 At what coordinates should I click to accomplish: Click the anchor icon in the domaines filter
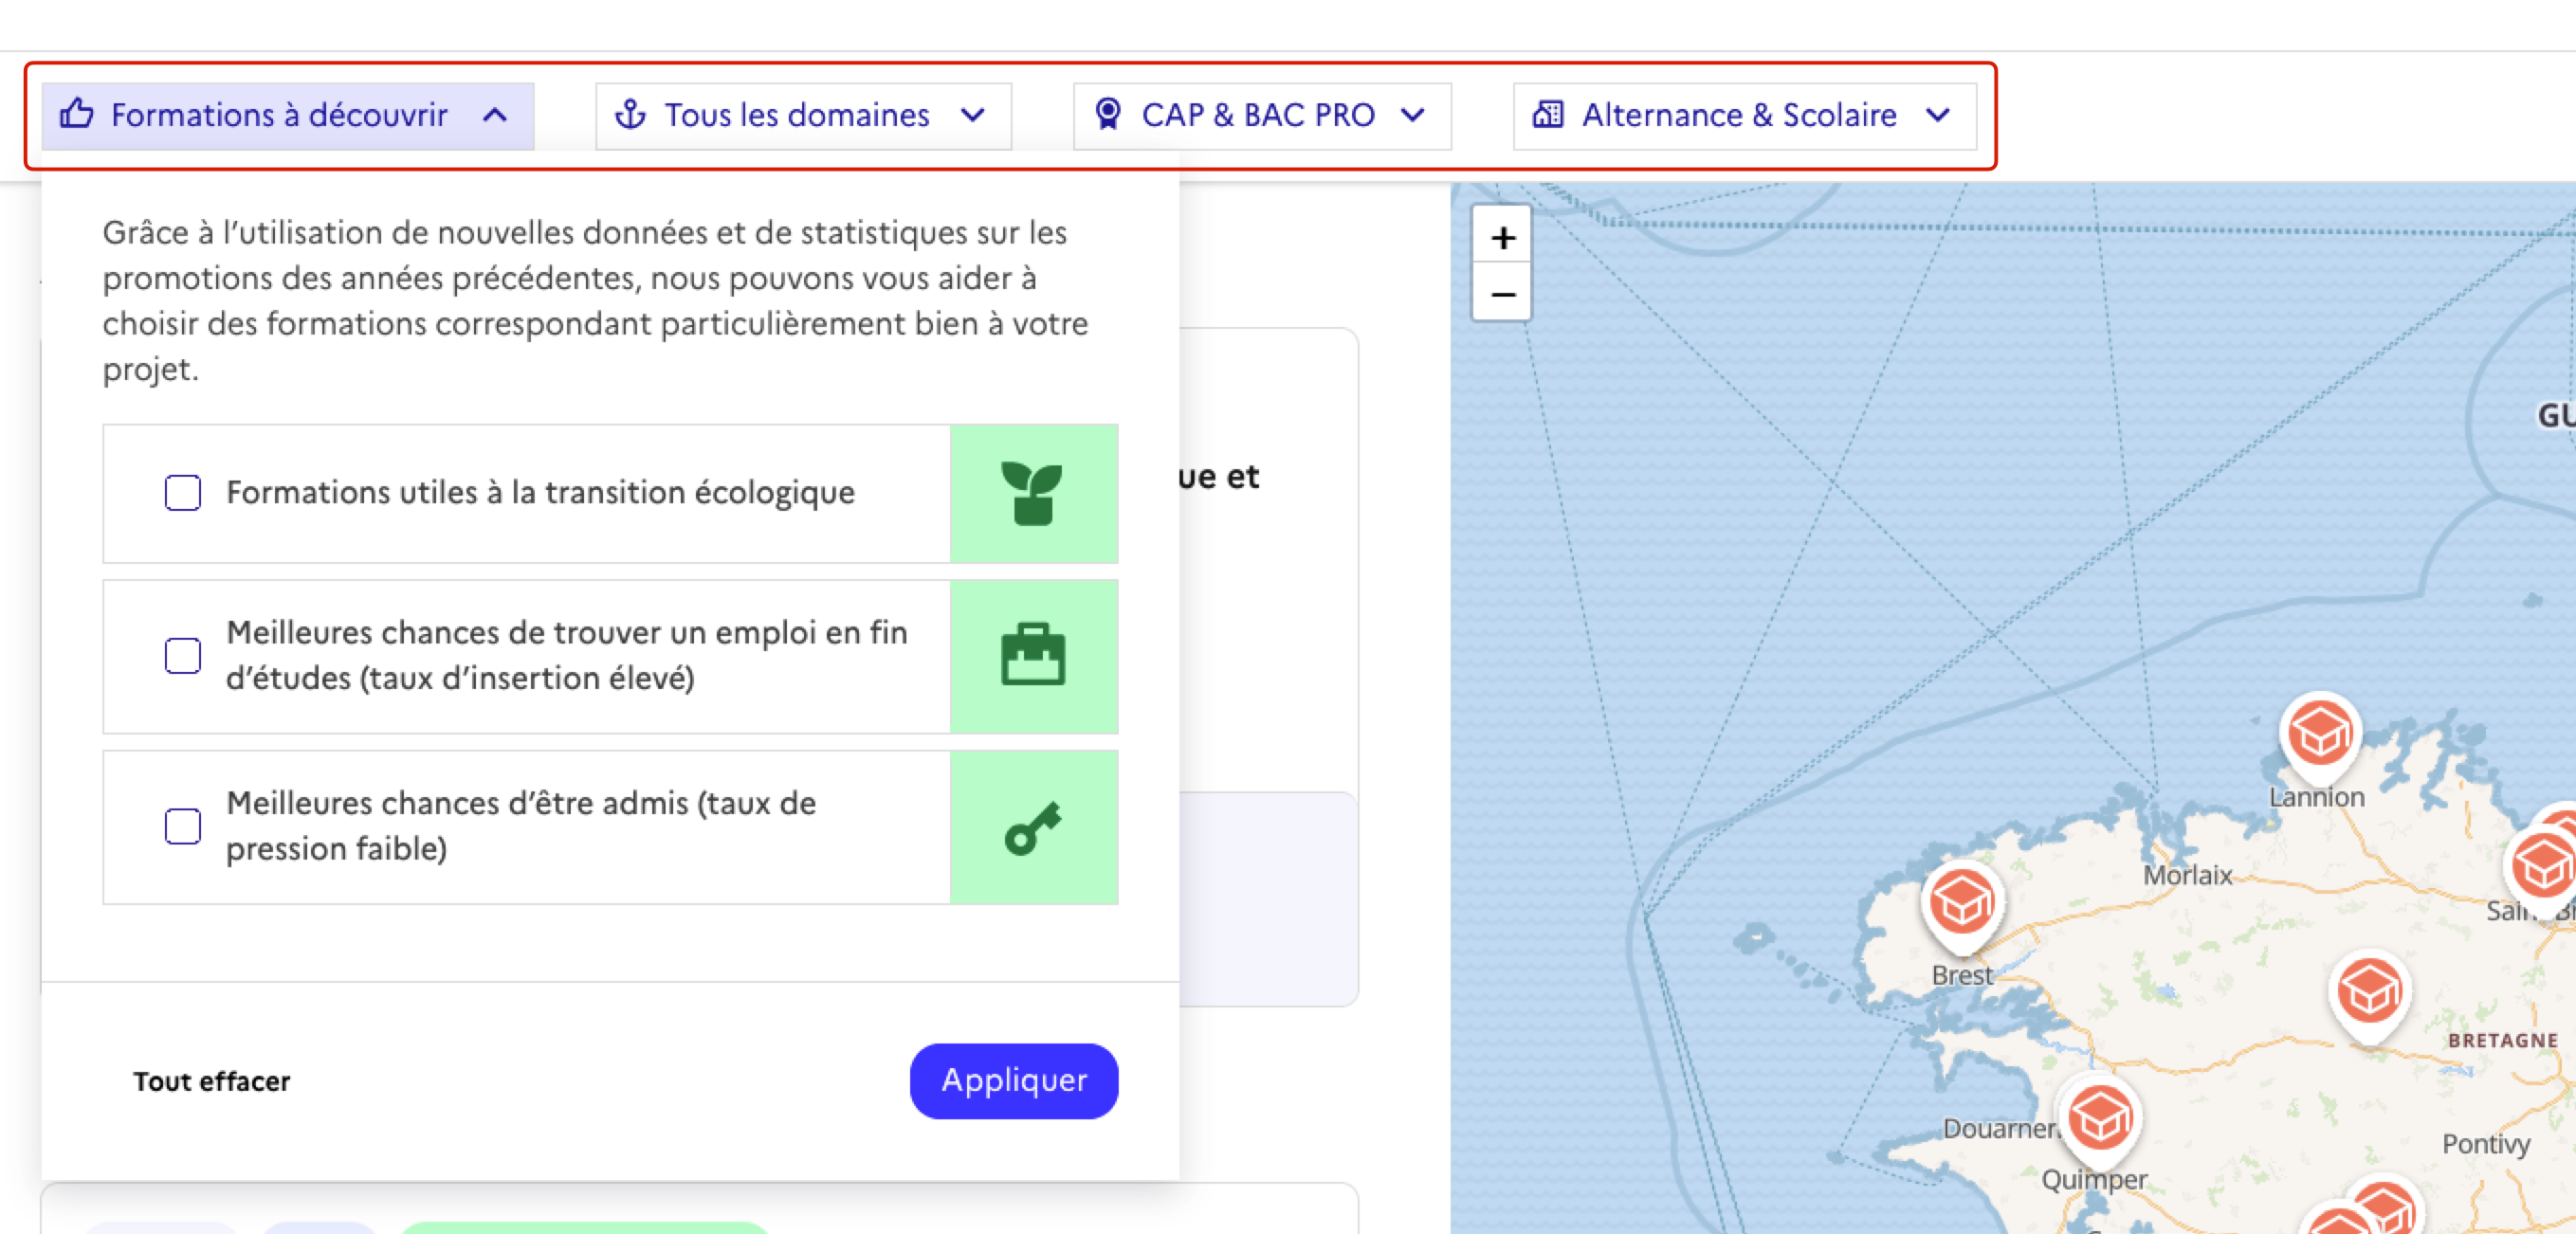point(630,115)
